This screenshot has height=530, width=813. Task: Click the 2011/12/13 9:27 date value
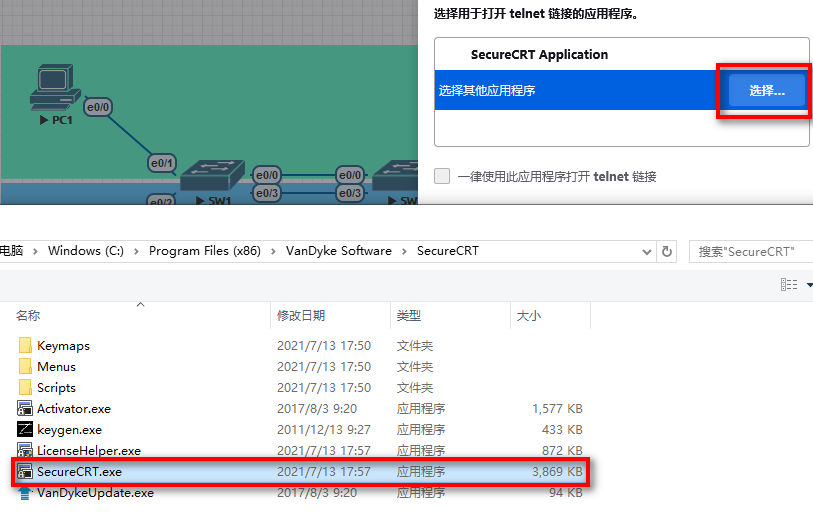coord(324,429)
